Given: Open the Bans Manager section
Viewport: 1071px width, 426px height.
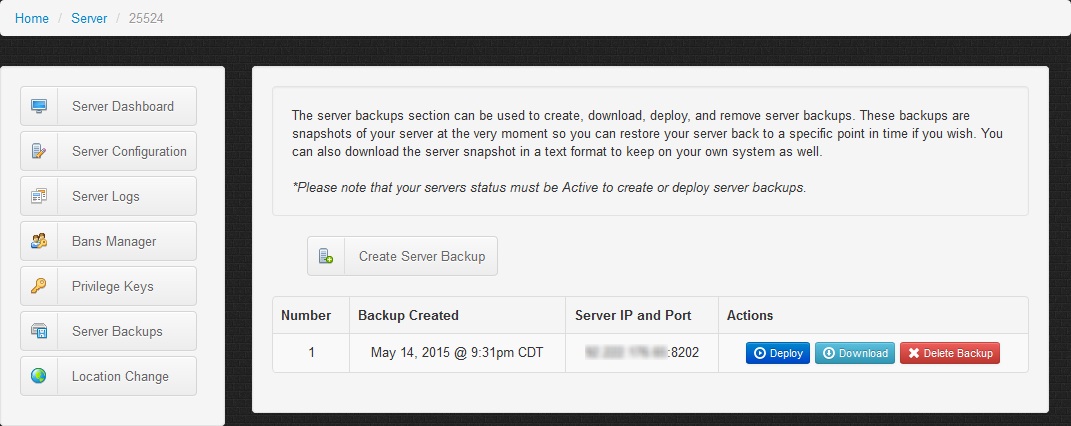Looking at the screenshot, I should (114, 241).
